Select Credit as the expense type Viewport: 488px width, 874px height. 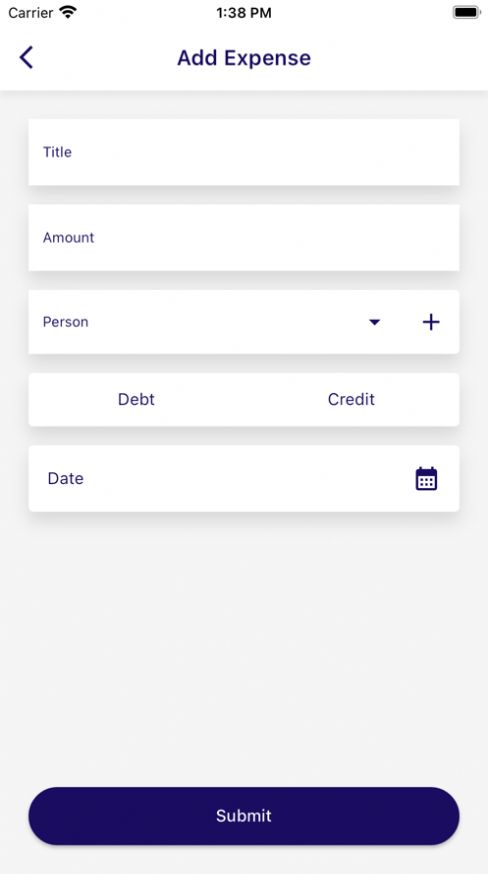click(x=351, y=400)
